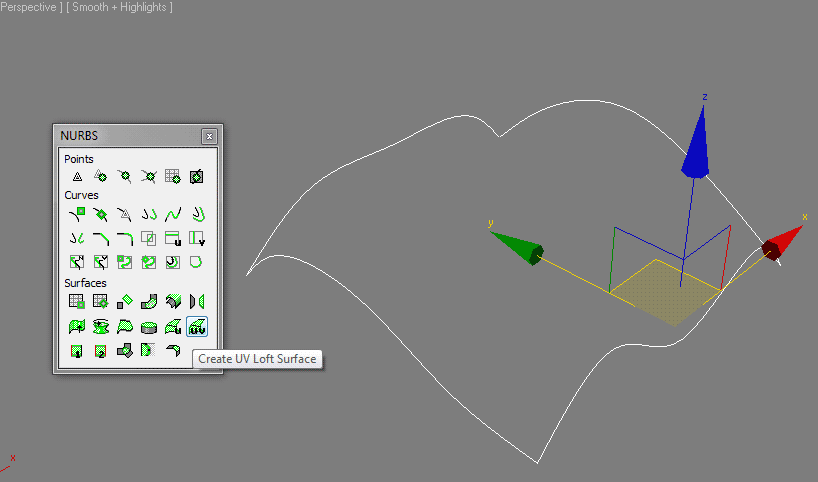Select the Create Offset Curve tool
The image size is (818, 482).
coord(197,214)
